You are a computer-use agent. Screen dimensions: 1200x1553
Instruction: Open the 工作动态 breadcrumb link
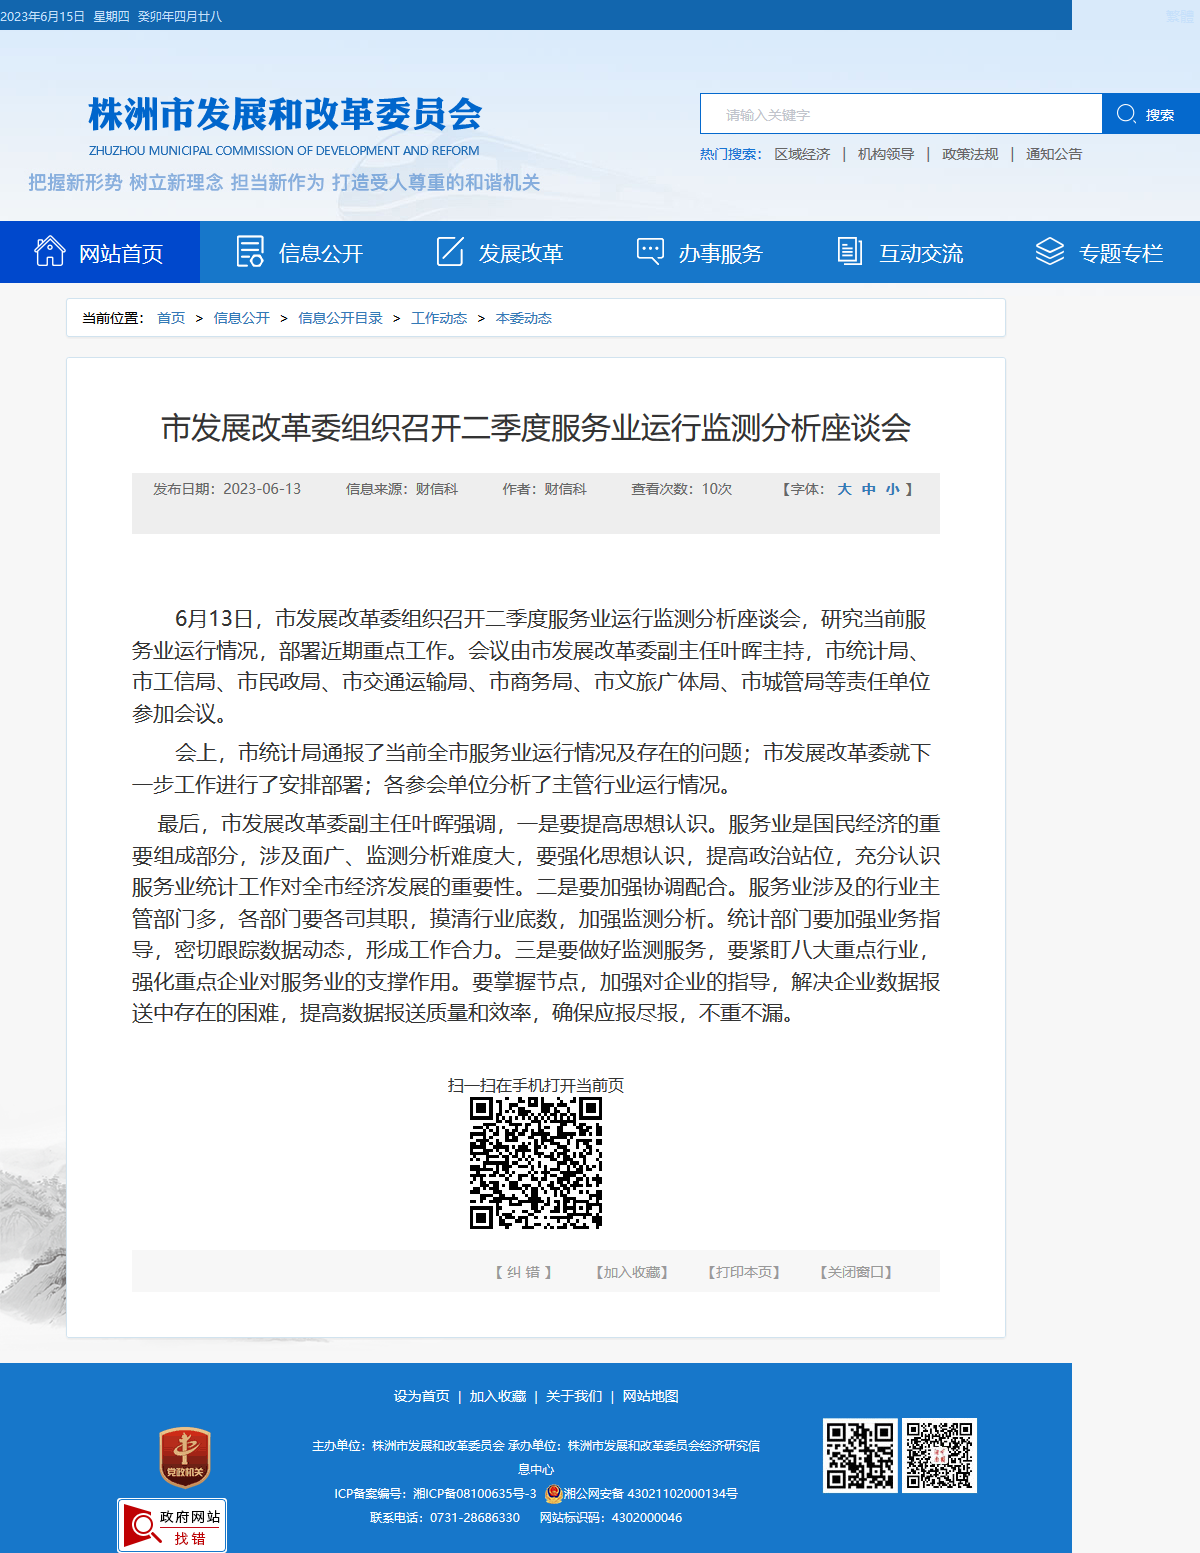coord(439,318)
